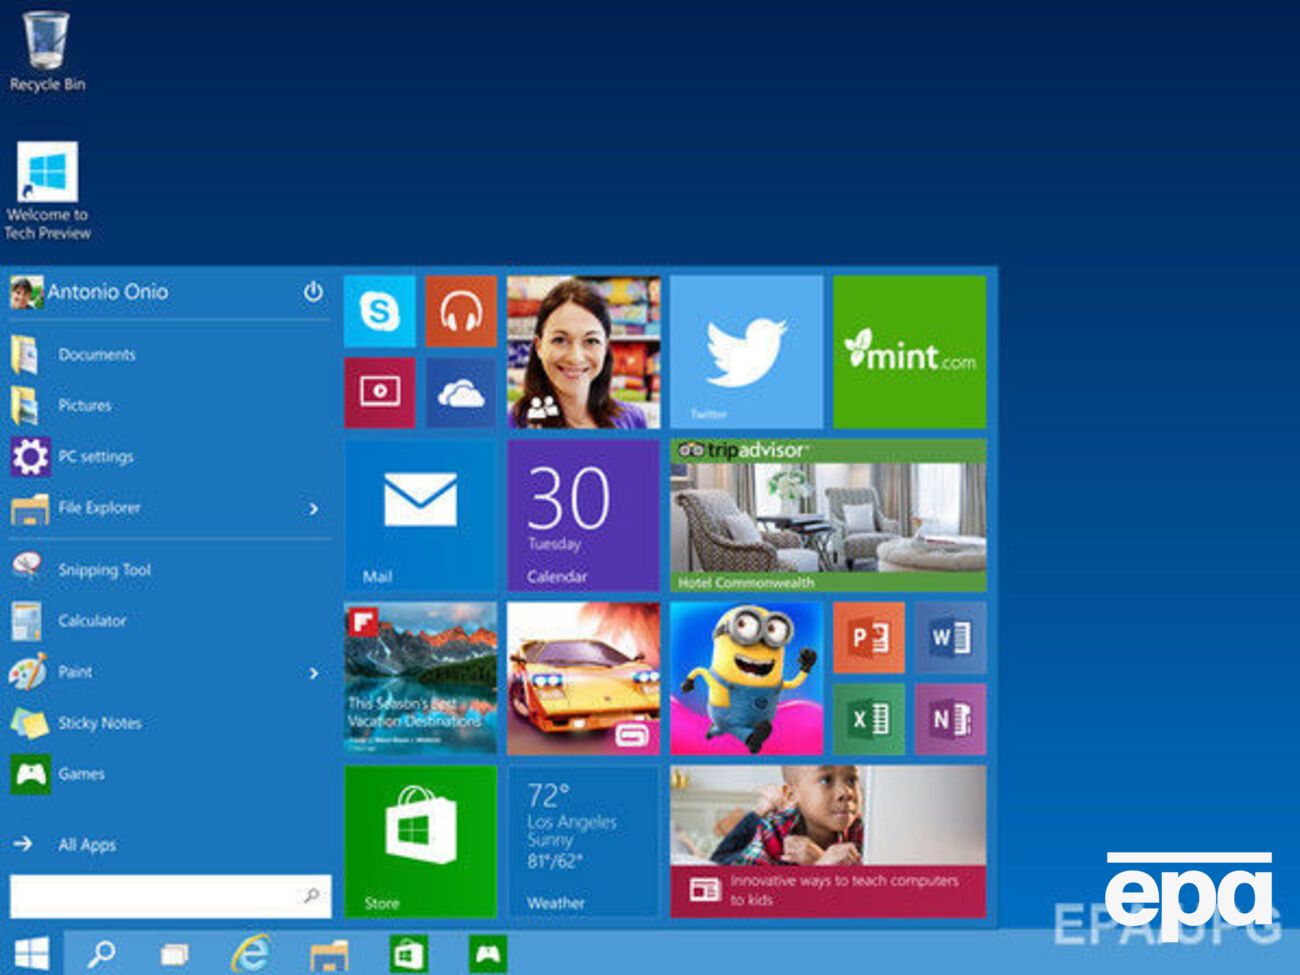Open the news tile about teaching computers

828,841
